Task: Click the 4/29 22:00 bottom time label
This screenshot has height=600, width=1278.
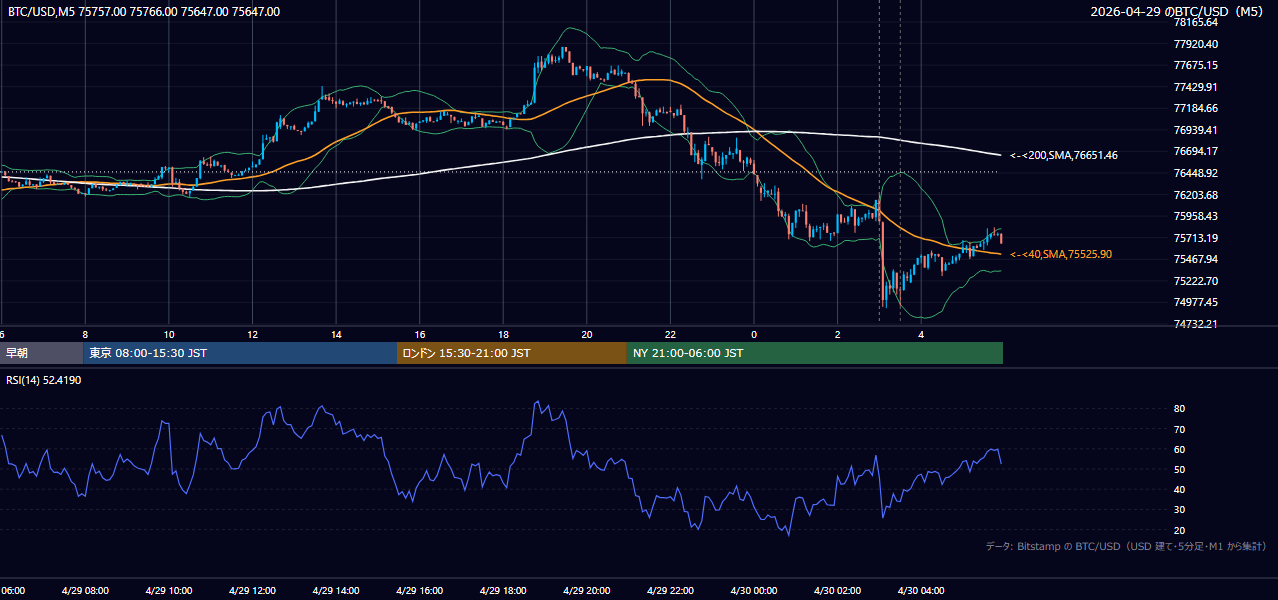Action: pos(670,591)
